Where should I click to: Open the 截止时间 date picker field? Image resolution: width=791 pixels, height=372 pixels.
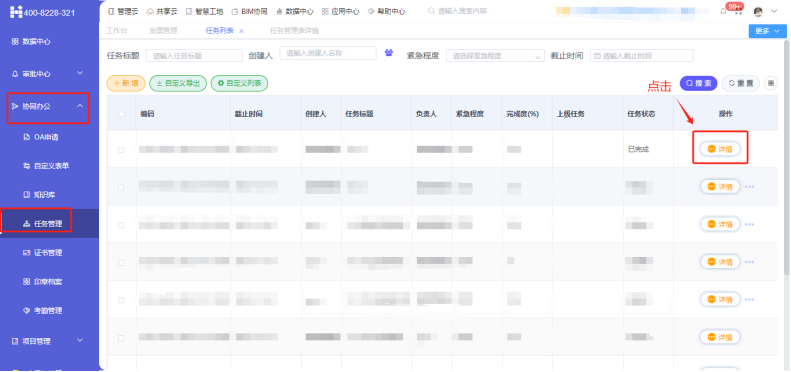pyautogui.click(x=641, y=56)
